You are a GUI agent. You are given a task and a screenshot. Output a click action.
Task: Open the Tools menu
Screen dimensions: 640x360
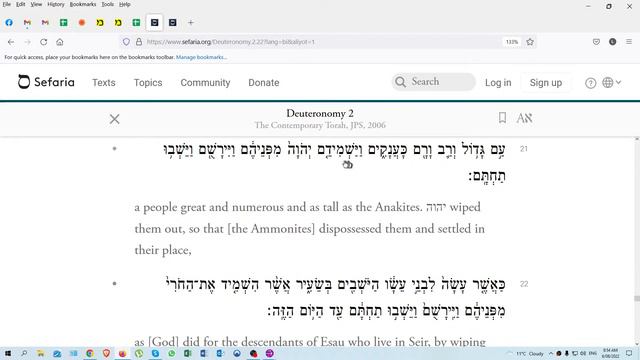click(108, 4)
